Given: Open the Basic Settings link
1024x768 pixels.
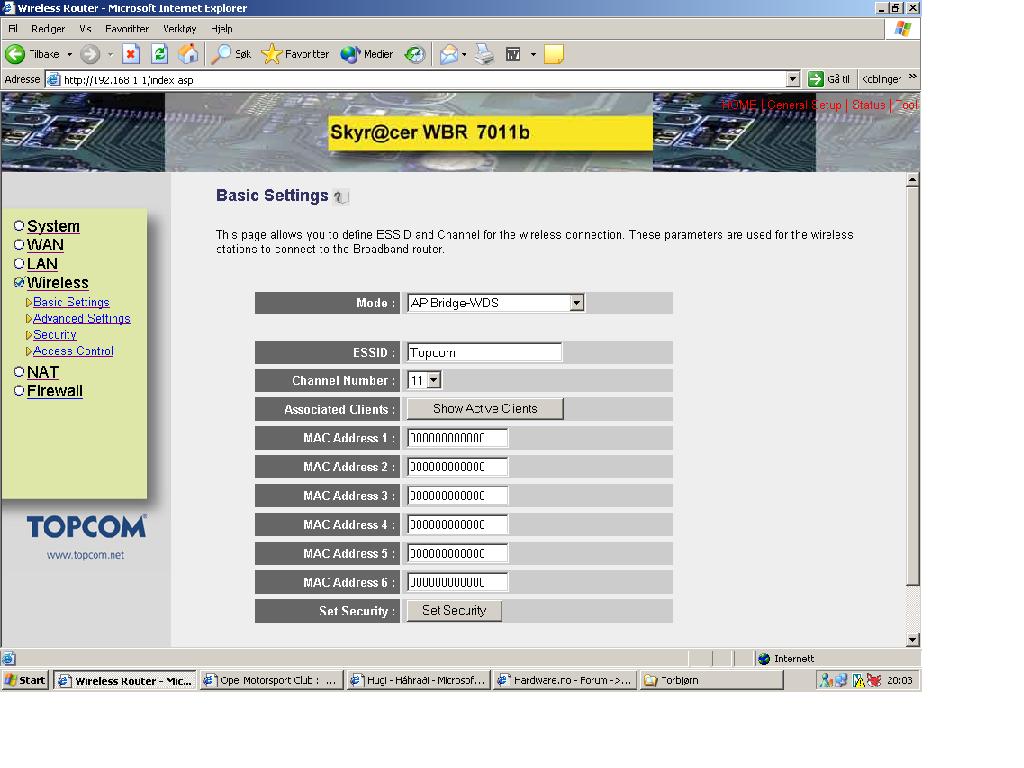Looking at the screenshot, I should (x=71, y=302).
